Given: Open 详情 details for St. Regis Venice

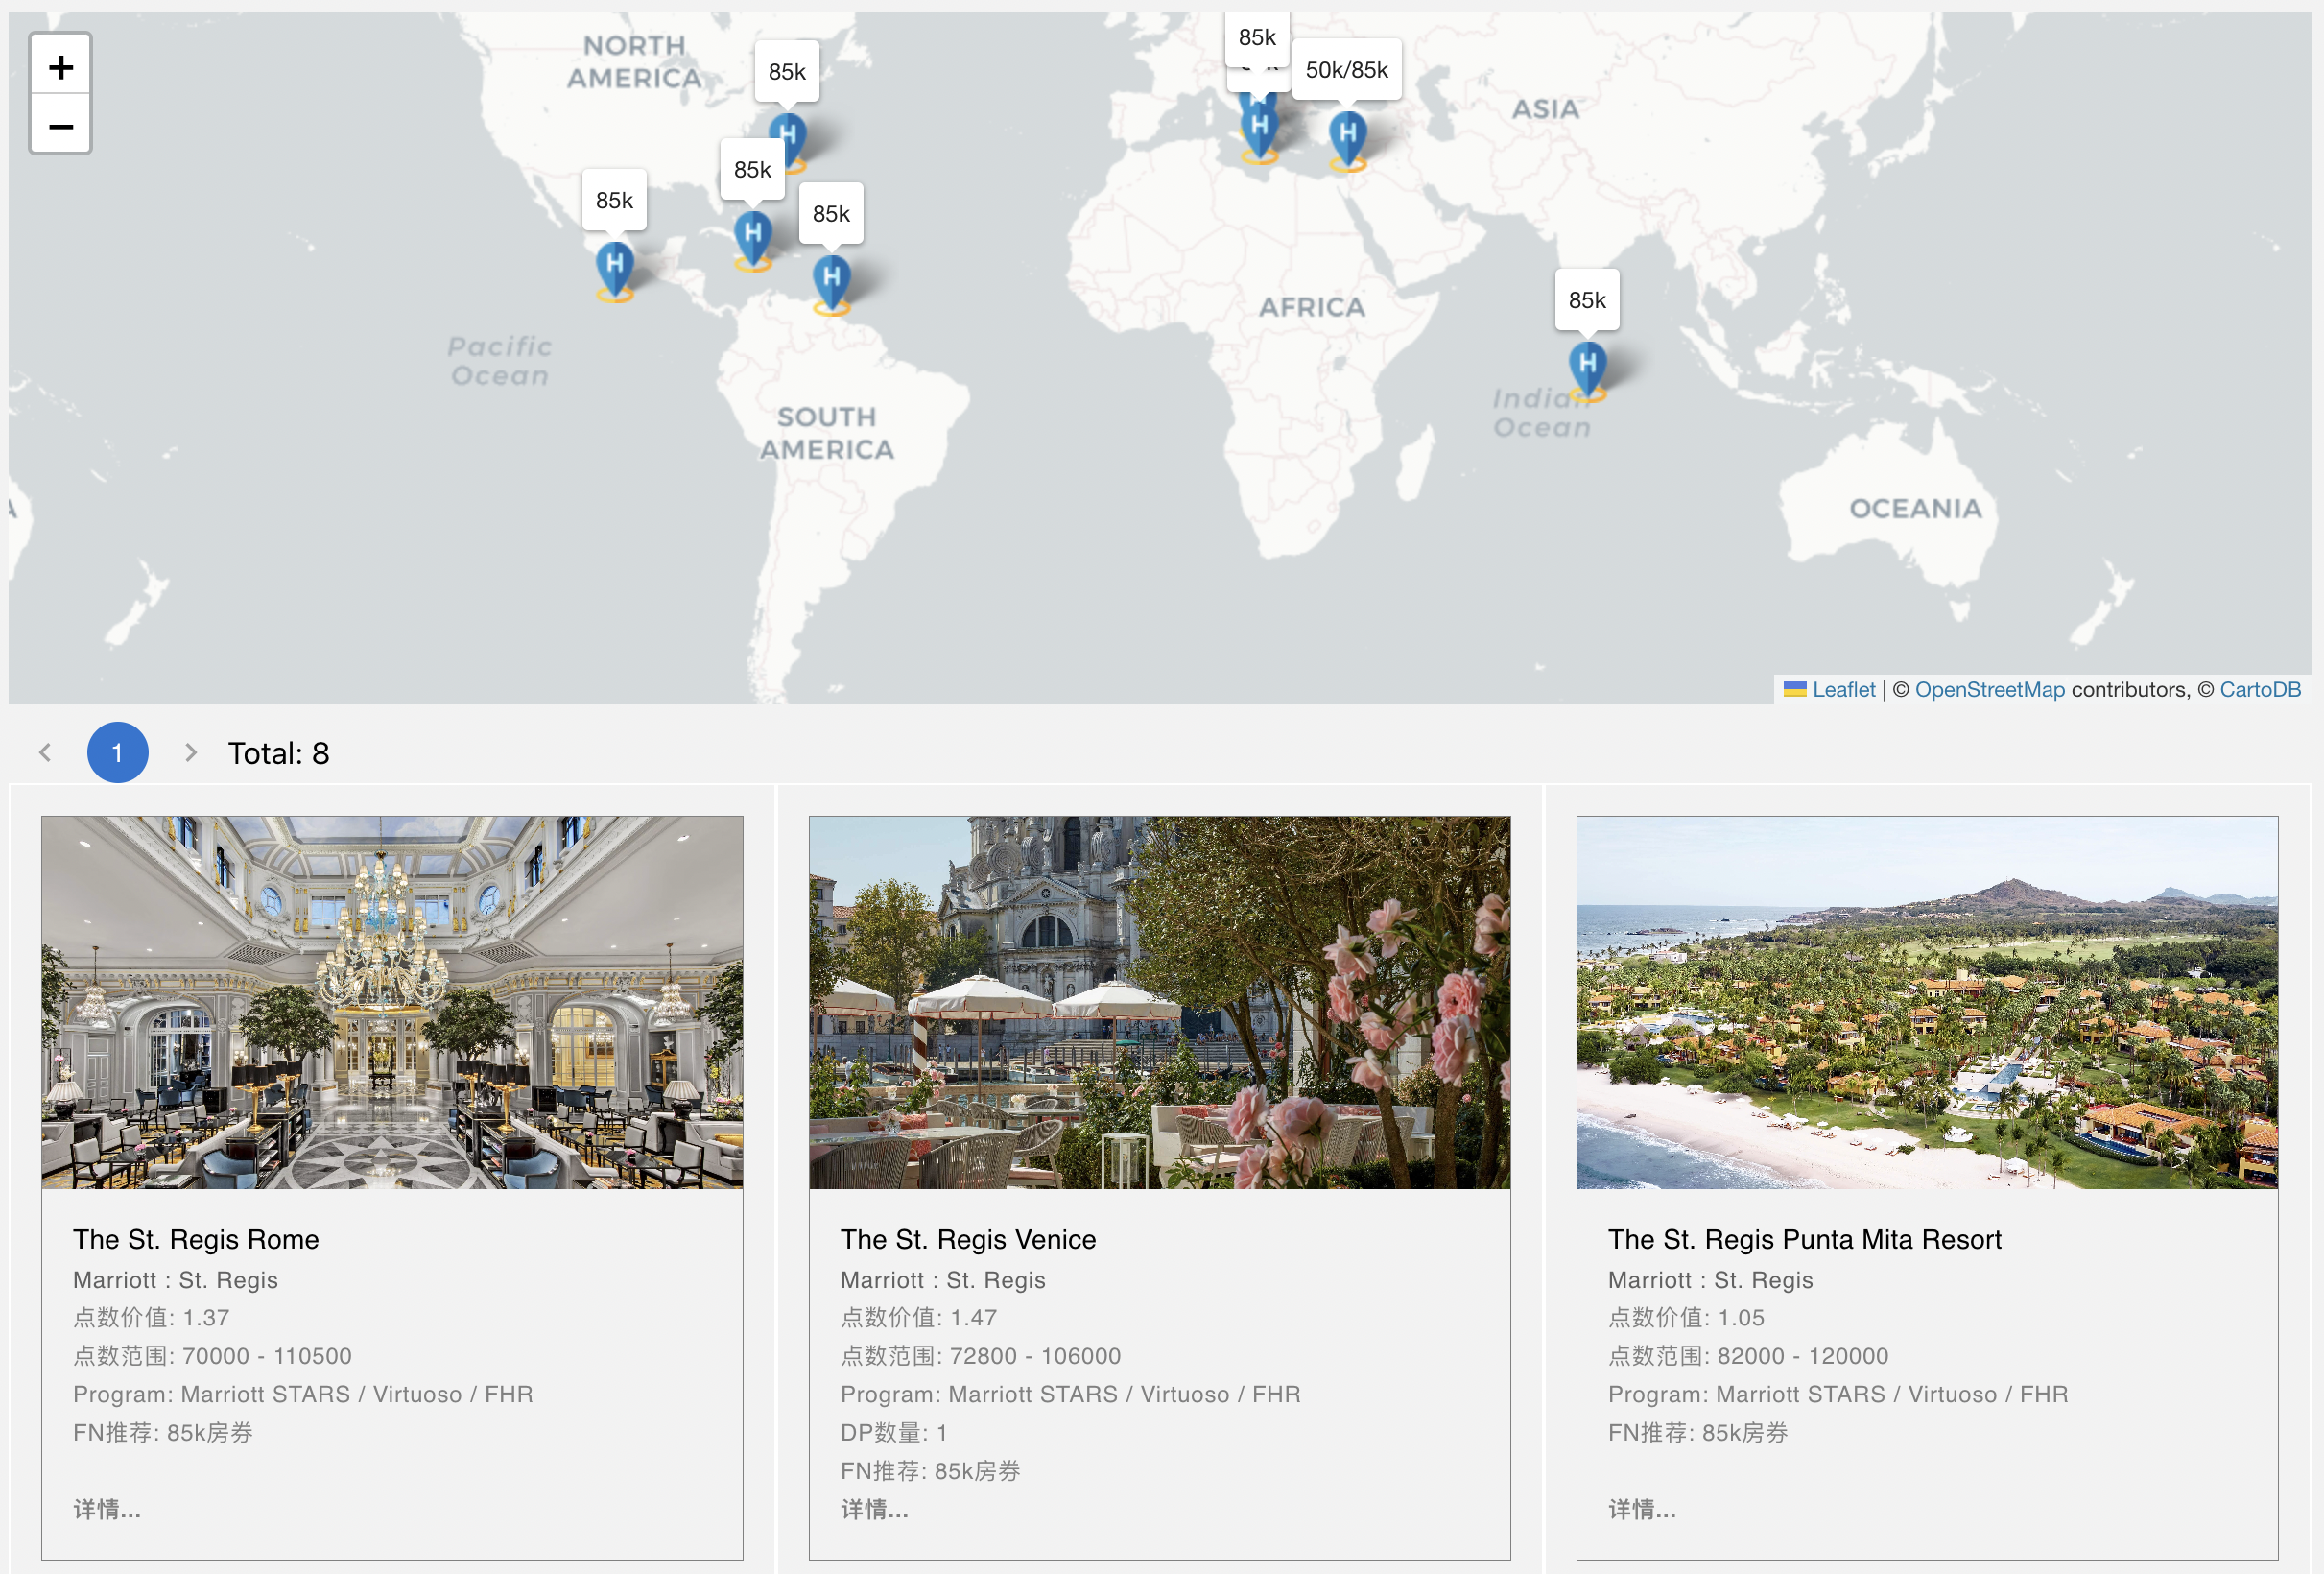Looking at the screenshot, I should pyautogui.click(x=875, y=1508).
